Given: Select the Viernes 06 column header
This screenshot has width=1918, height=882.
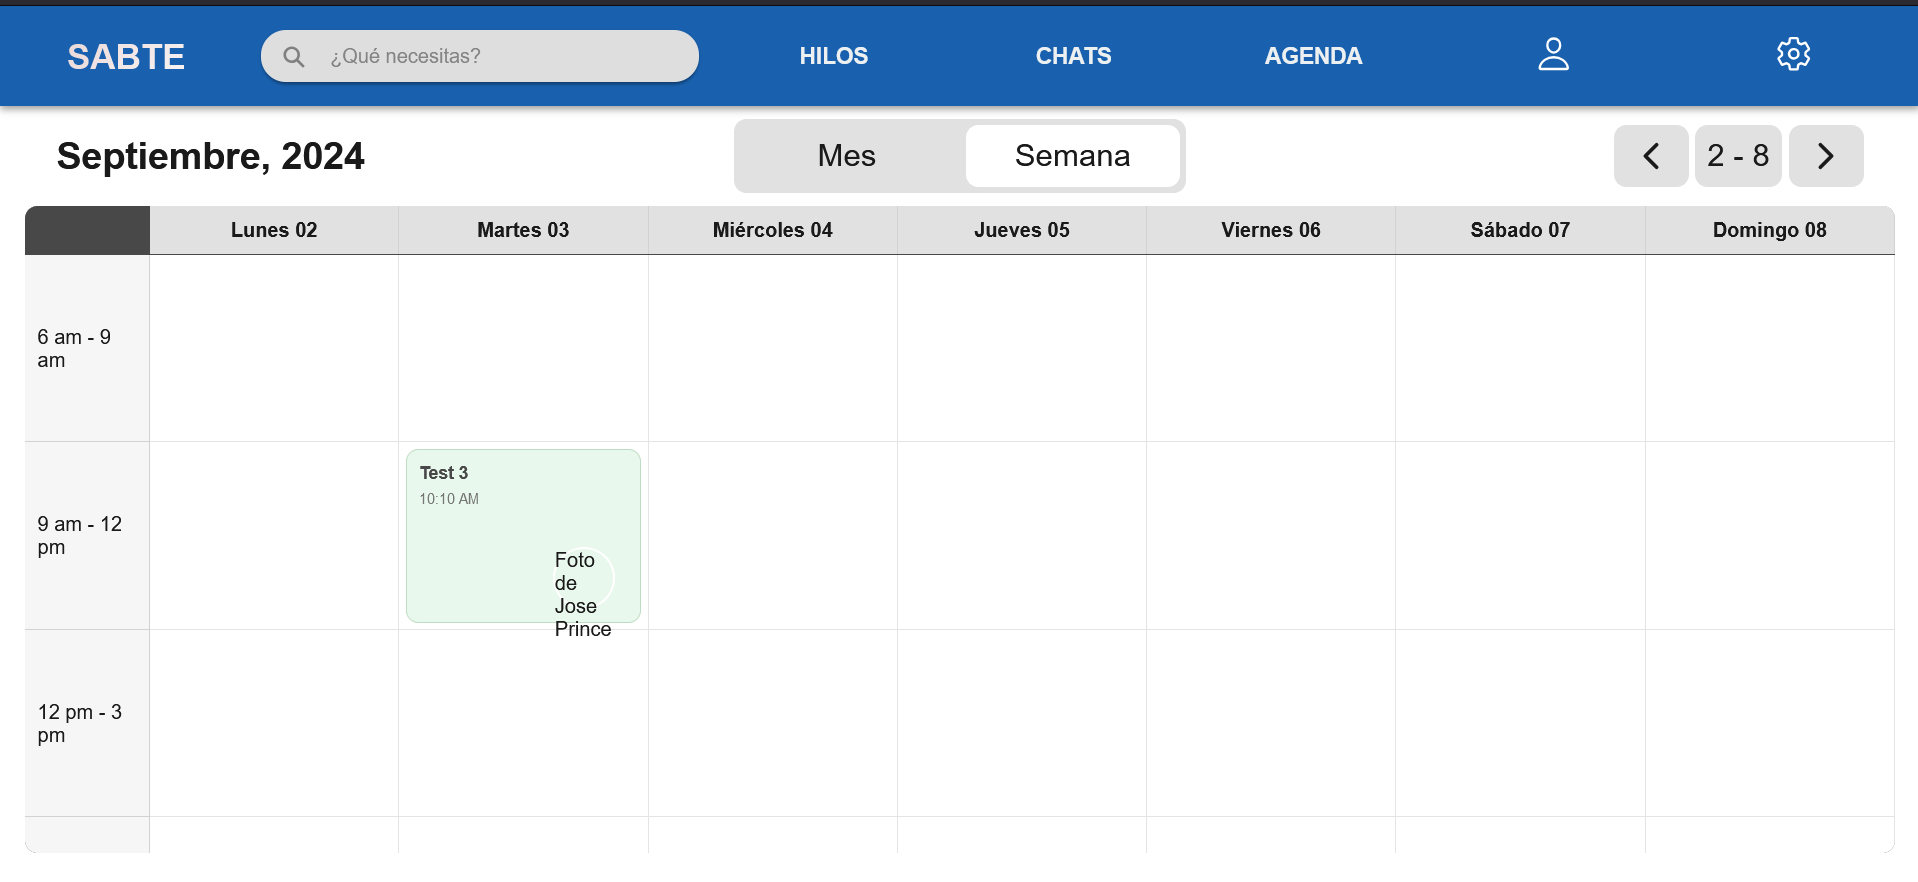Looking at the screenshot, I should [1270, 230].
